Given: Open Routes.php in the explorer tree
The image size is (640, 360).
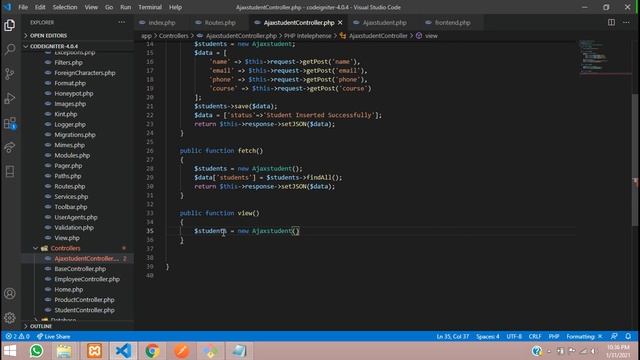Looking at the screenshot, I should pos(70,186).
